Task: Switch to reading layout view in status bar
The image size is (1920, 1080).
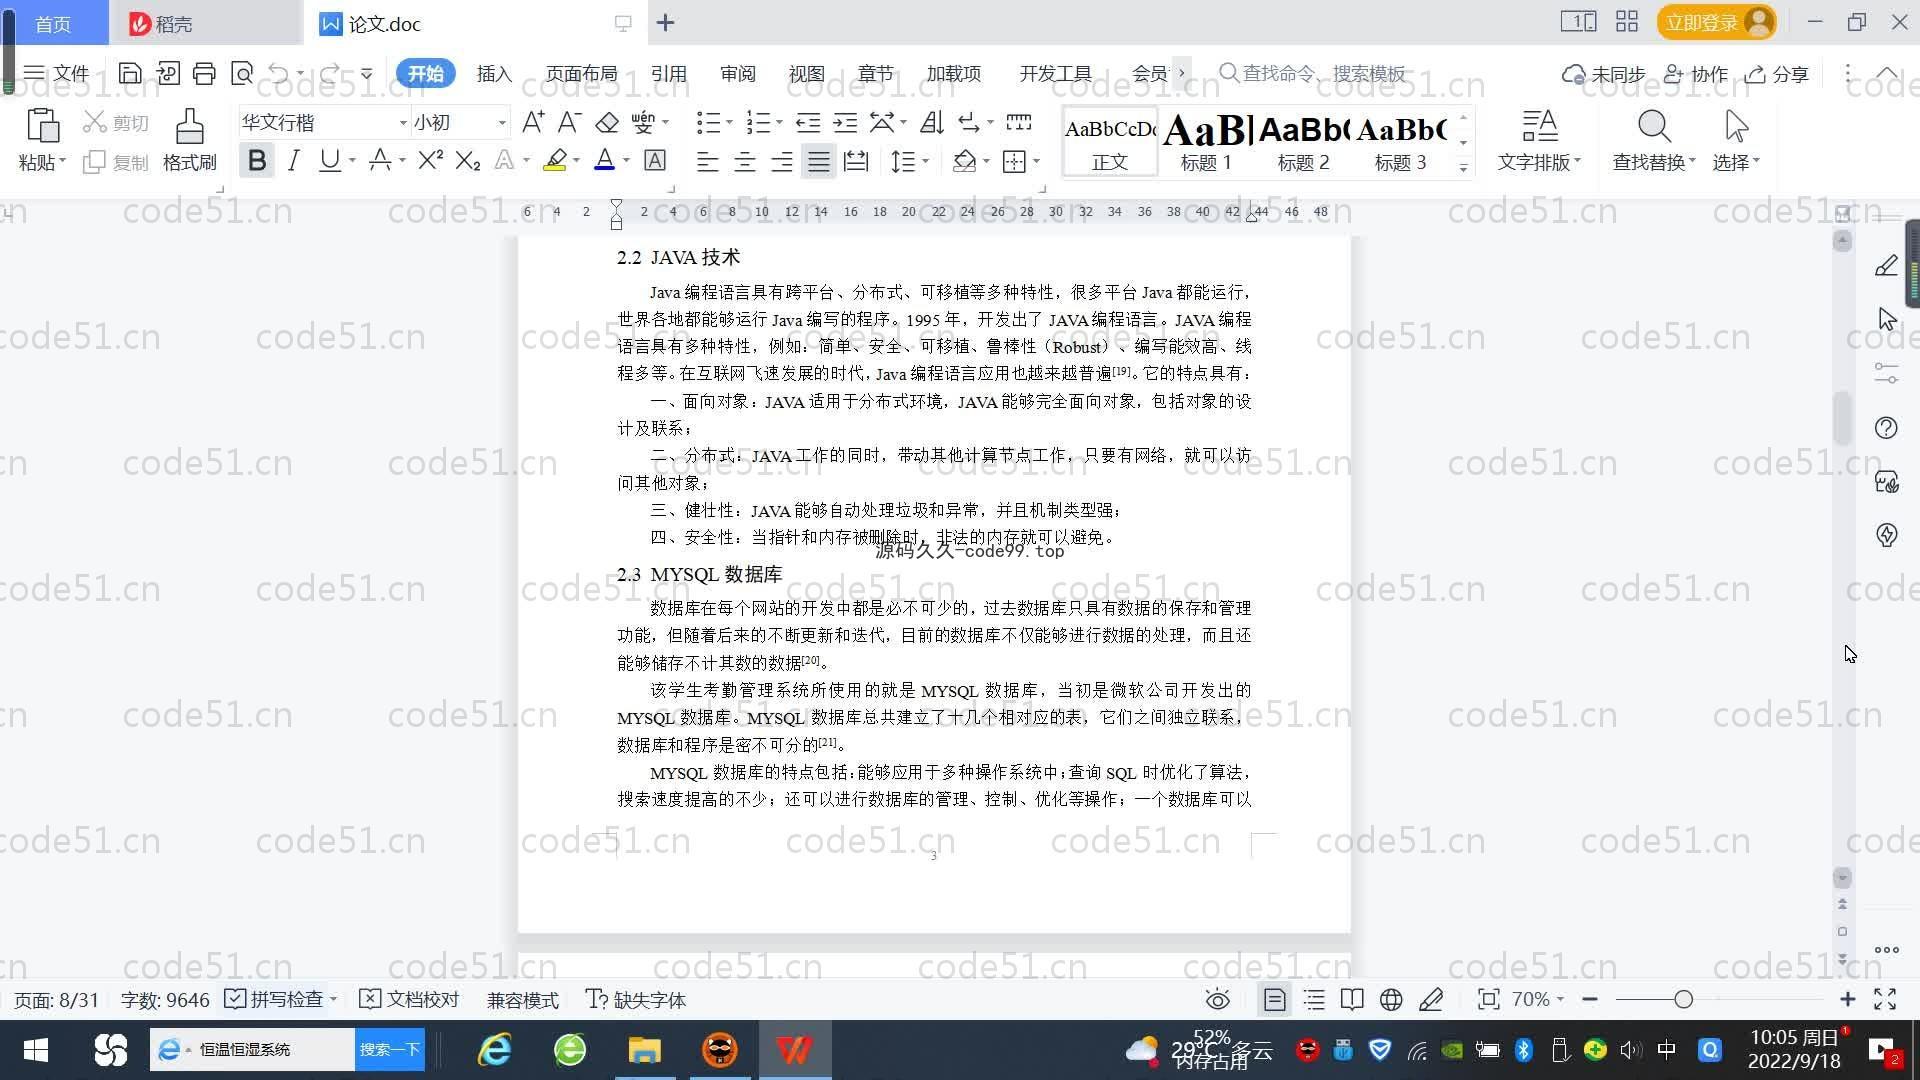Action: tap(1352, 999)
